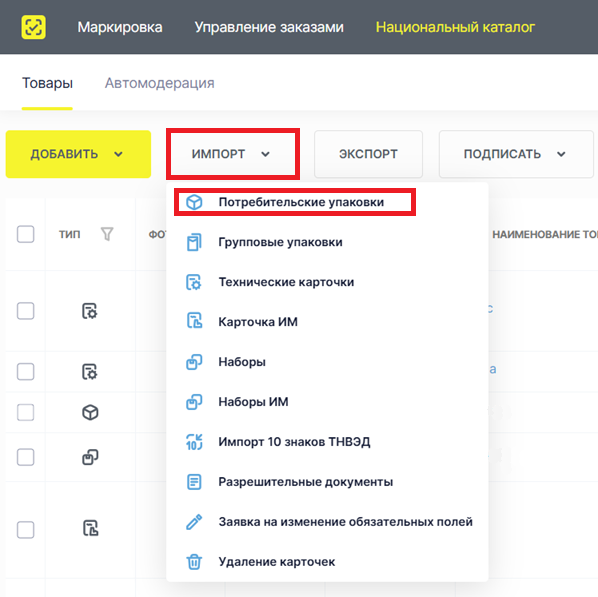Open the Управление заказами section
The width and height of the screenshot is (598, 597).
[x=269, y=27]
